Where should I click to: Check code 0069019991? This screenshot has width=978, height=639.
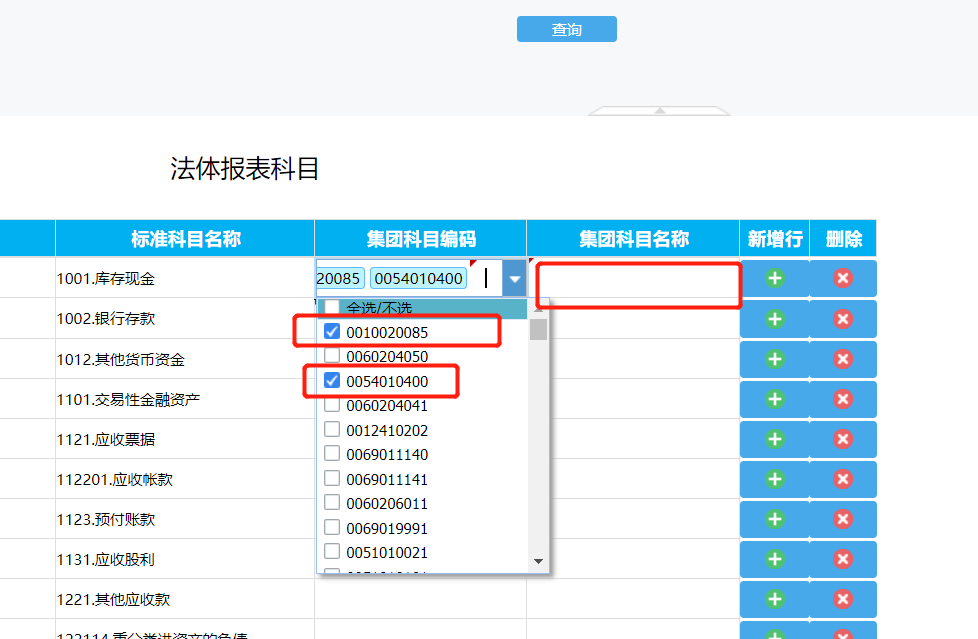pos(332,527)
